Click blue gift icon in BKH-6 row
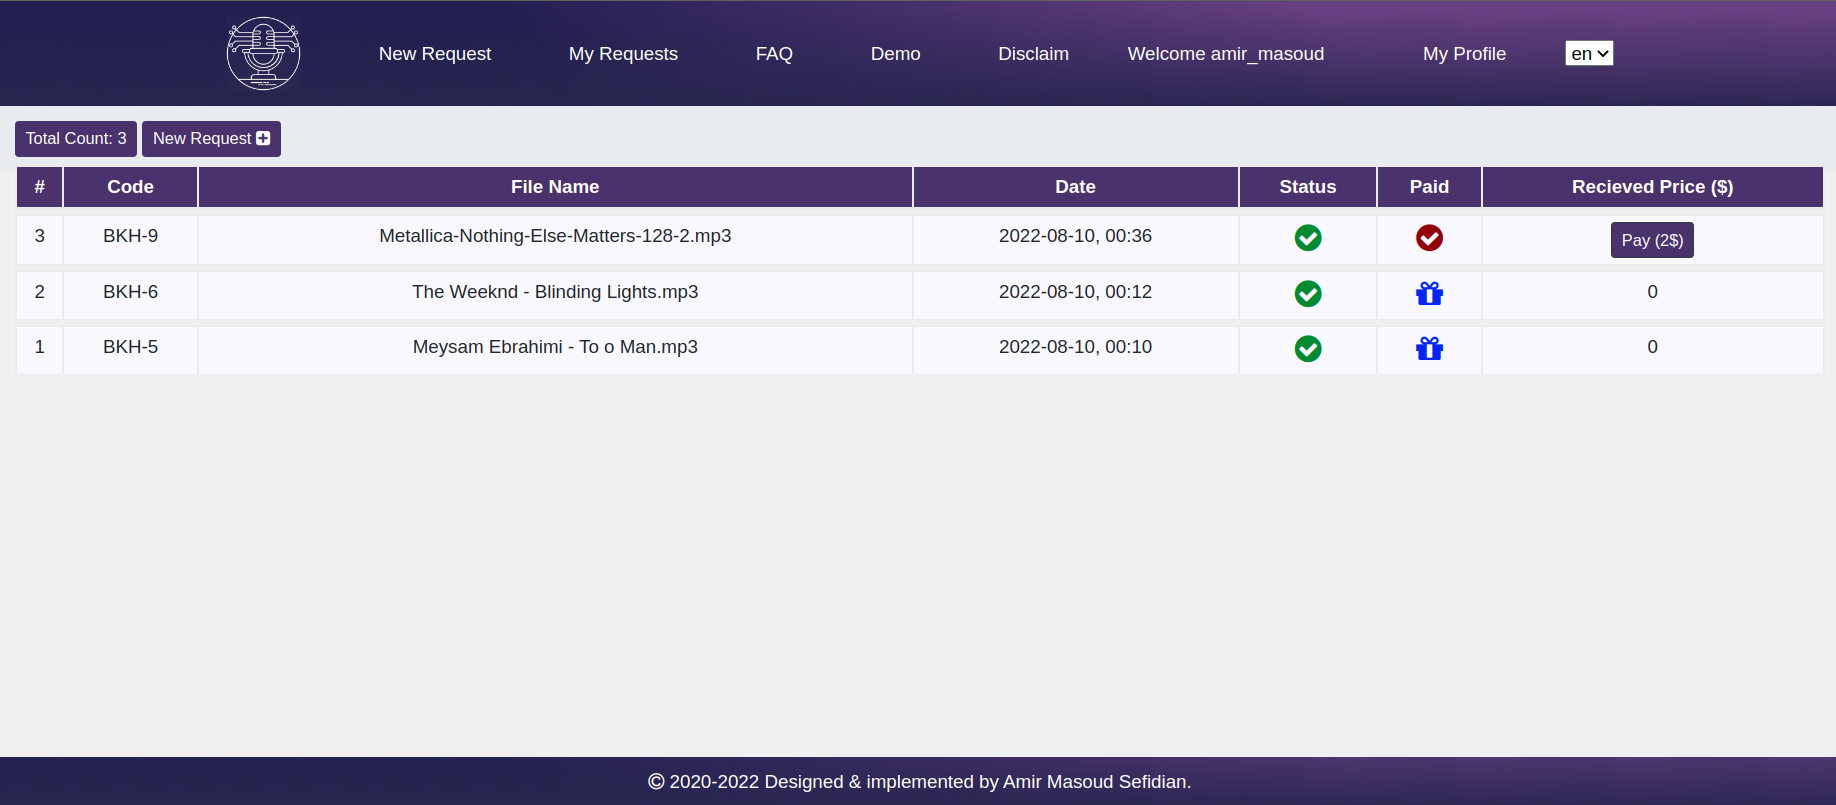Viewport: 1836px width, 805px height. point(1429,293)
